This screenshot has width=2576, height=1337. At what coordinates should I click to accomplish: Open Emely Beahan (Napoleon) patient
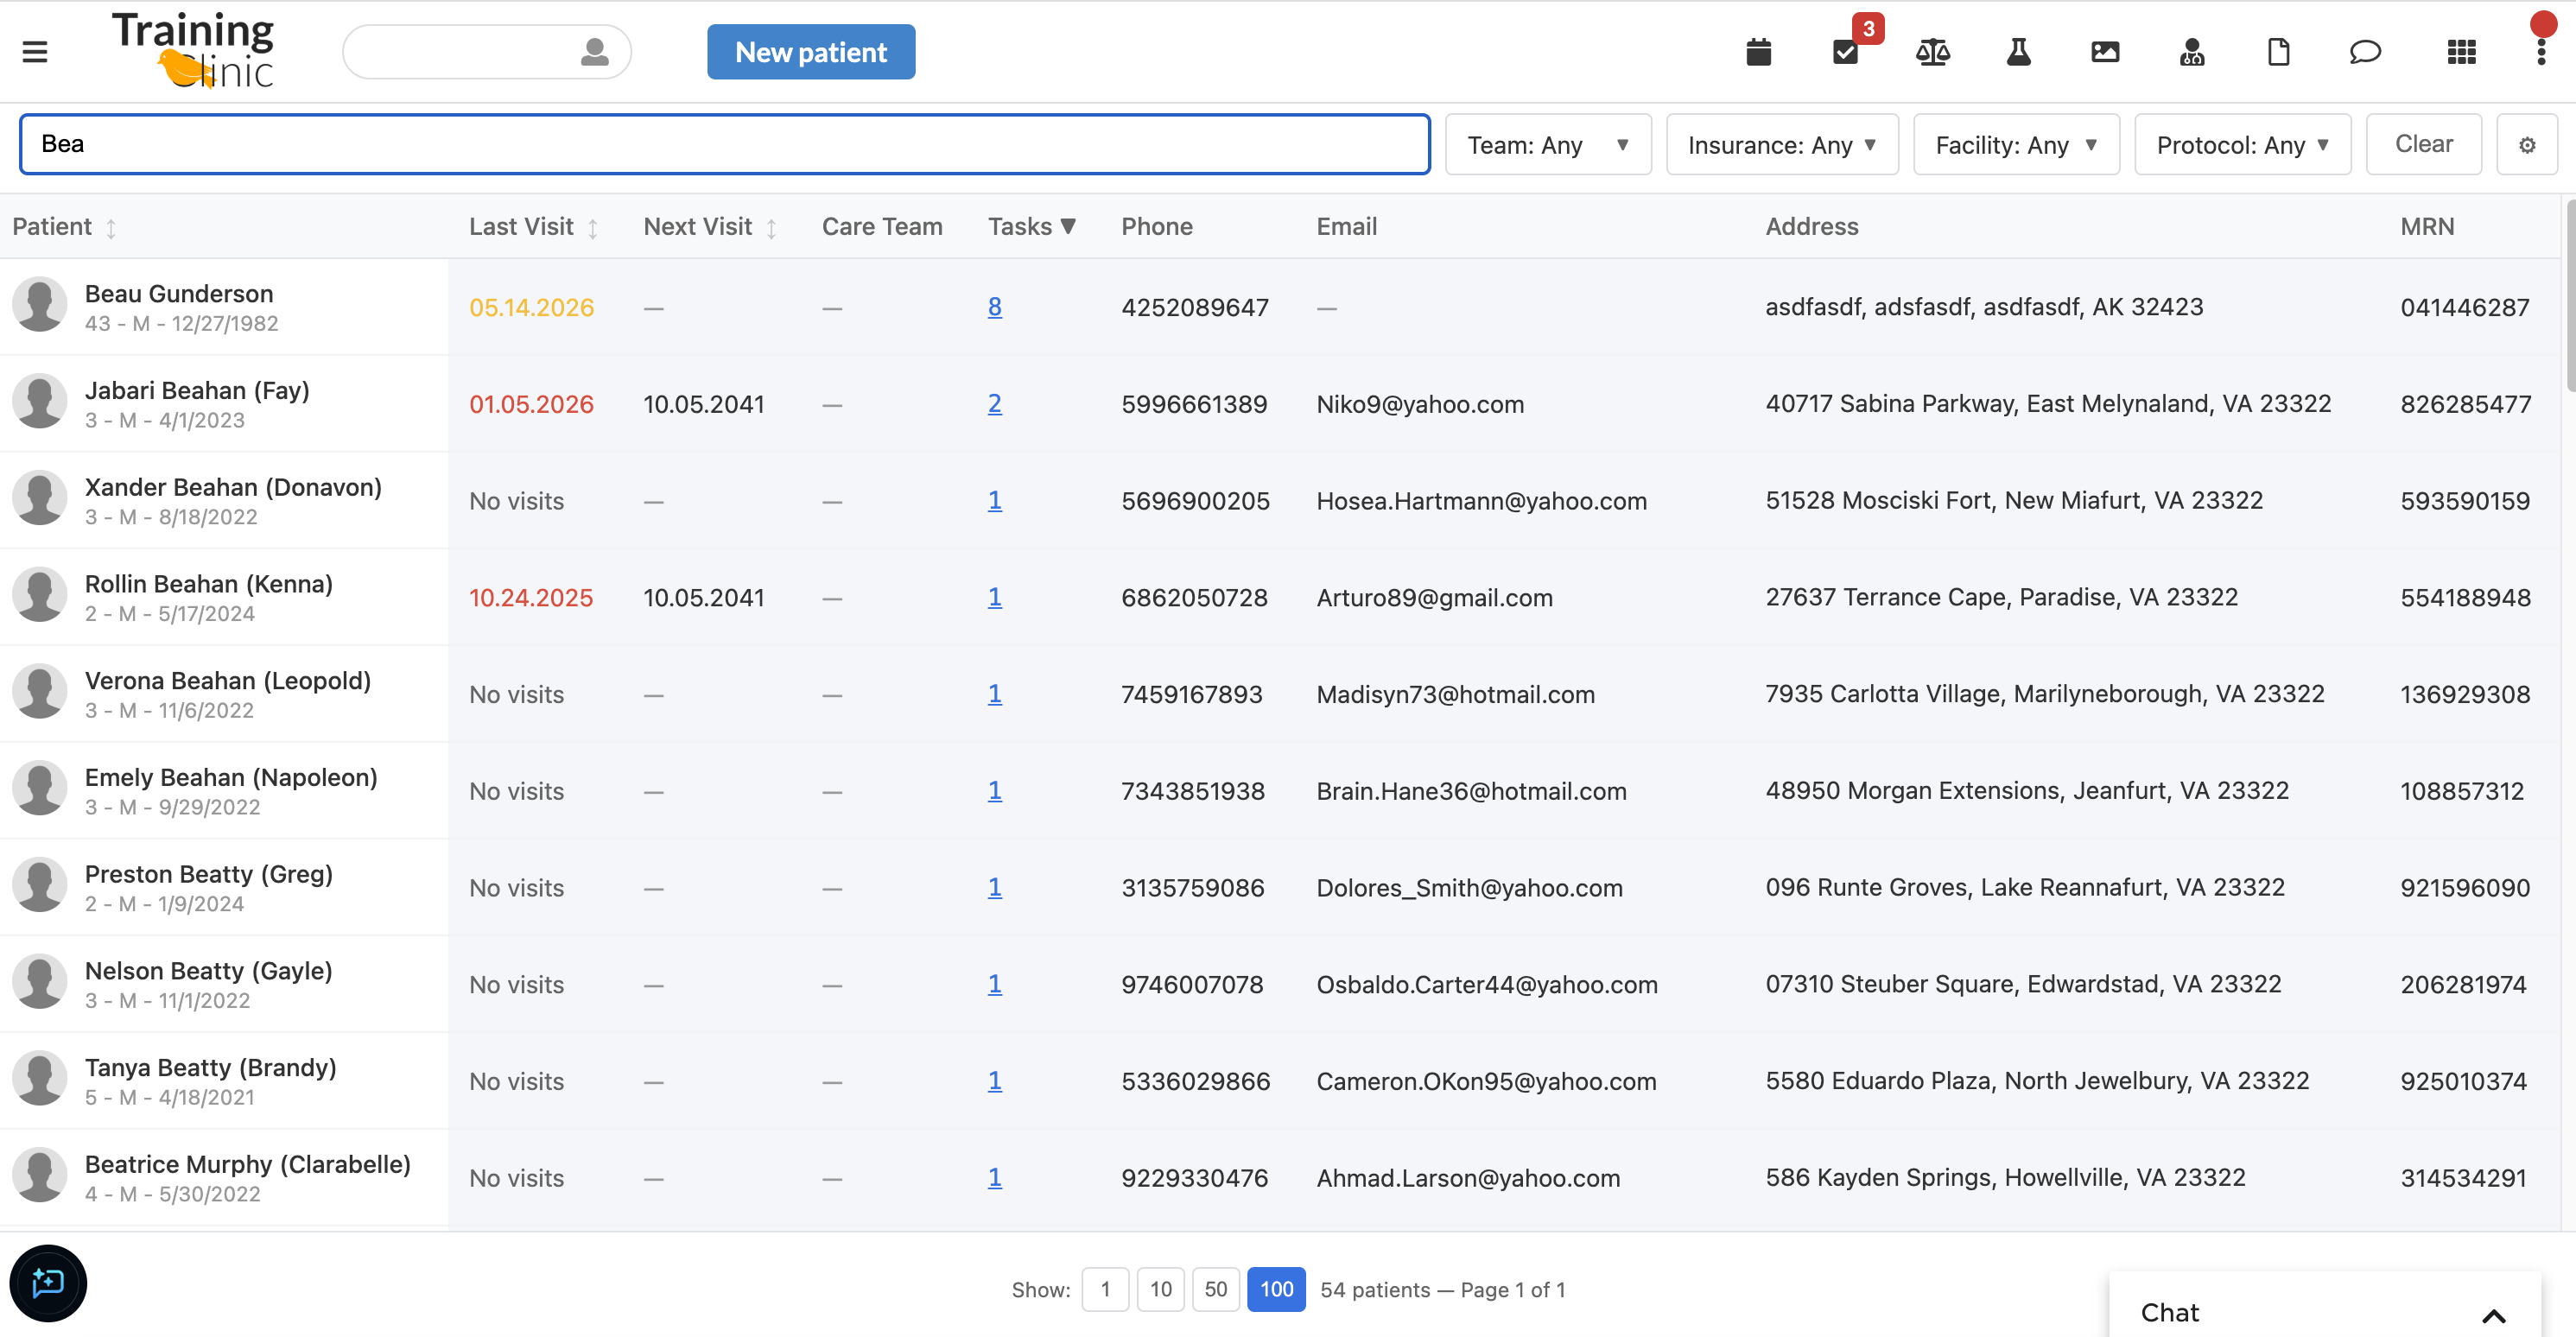pyautogui.click(x=231, y=777)
